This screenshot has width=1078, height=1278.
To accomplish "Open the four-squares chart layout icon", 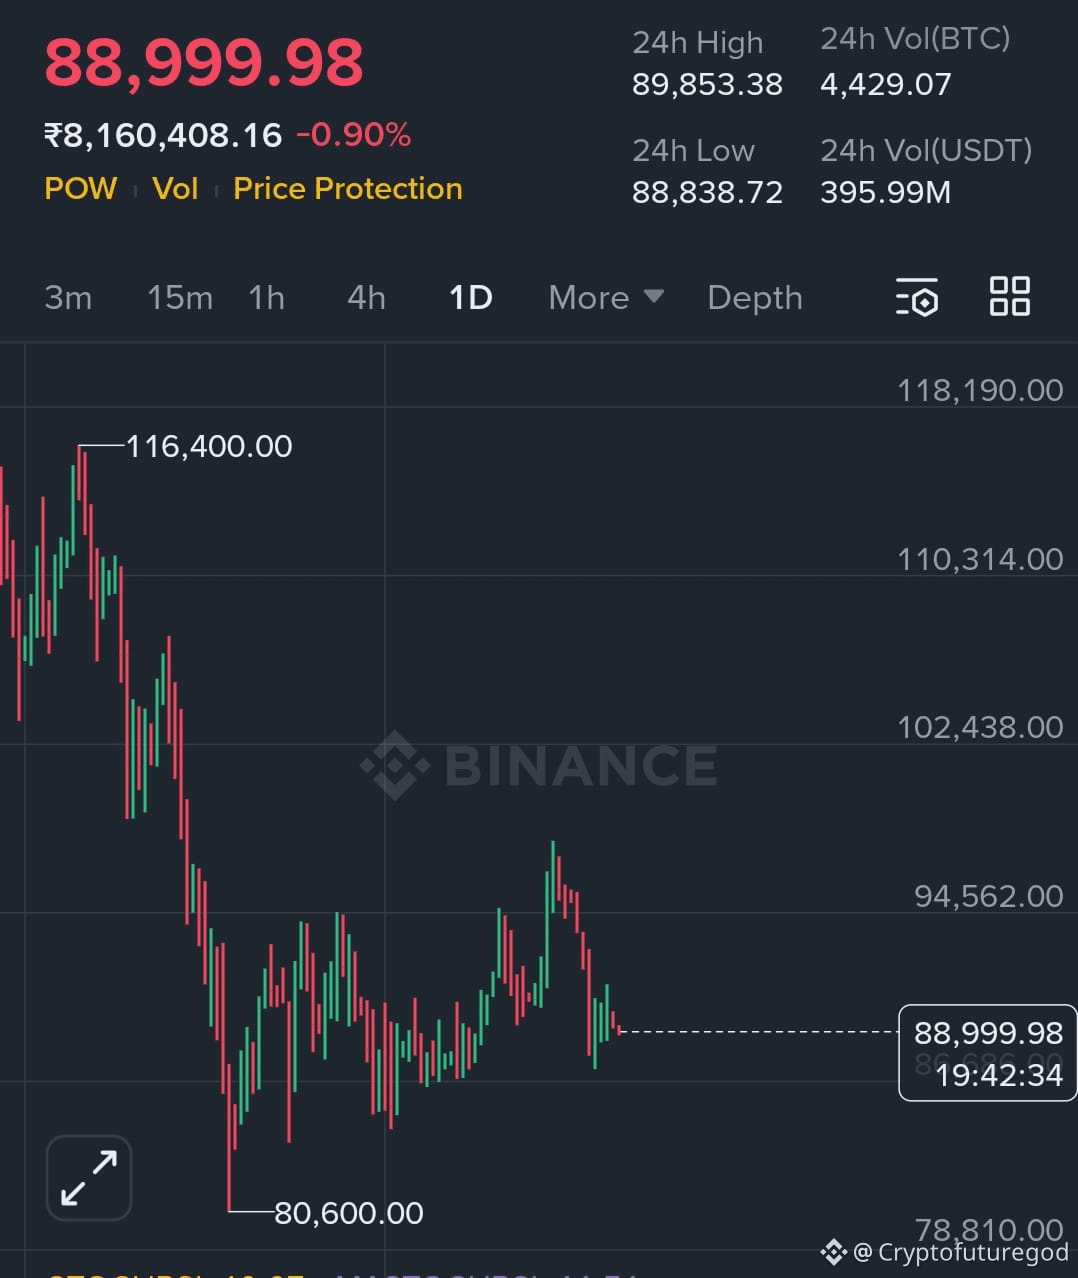I will coord(1009,297).
